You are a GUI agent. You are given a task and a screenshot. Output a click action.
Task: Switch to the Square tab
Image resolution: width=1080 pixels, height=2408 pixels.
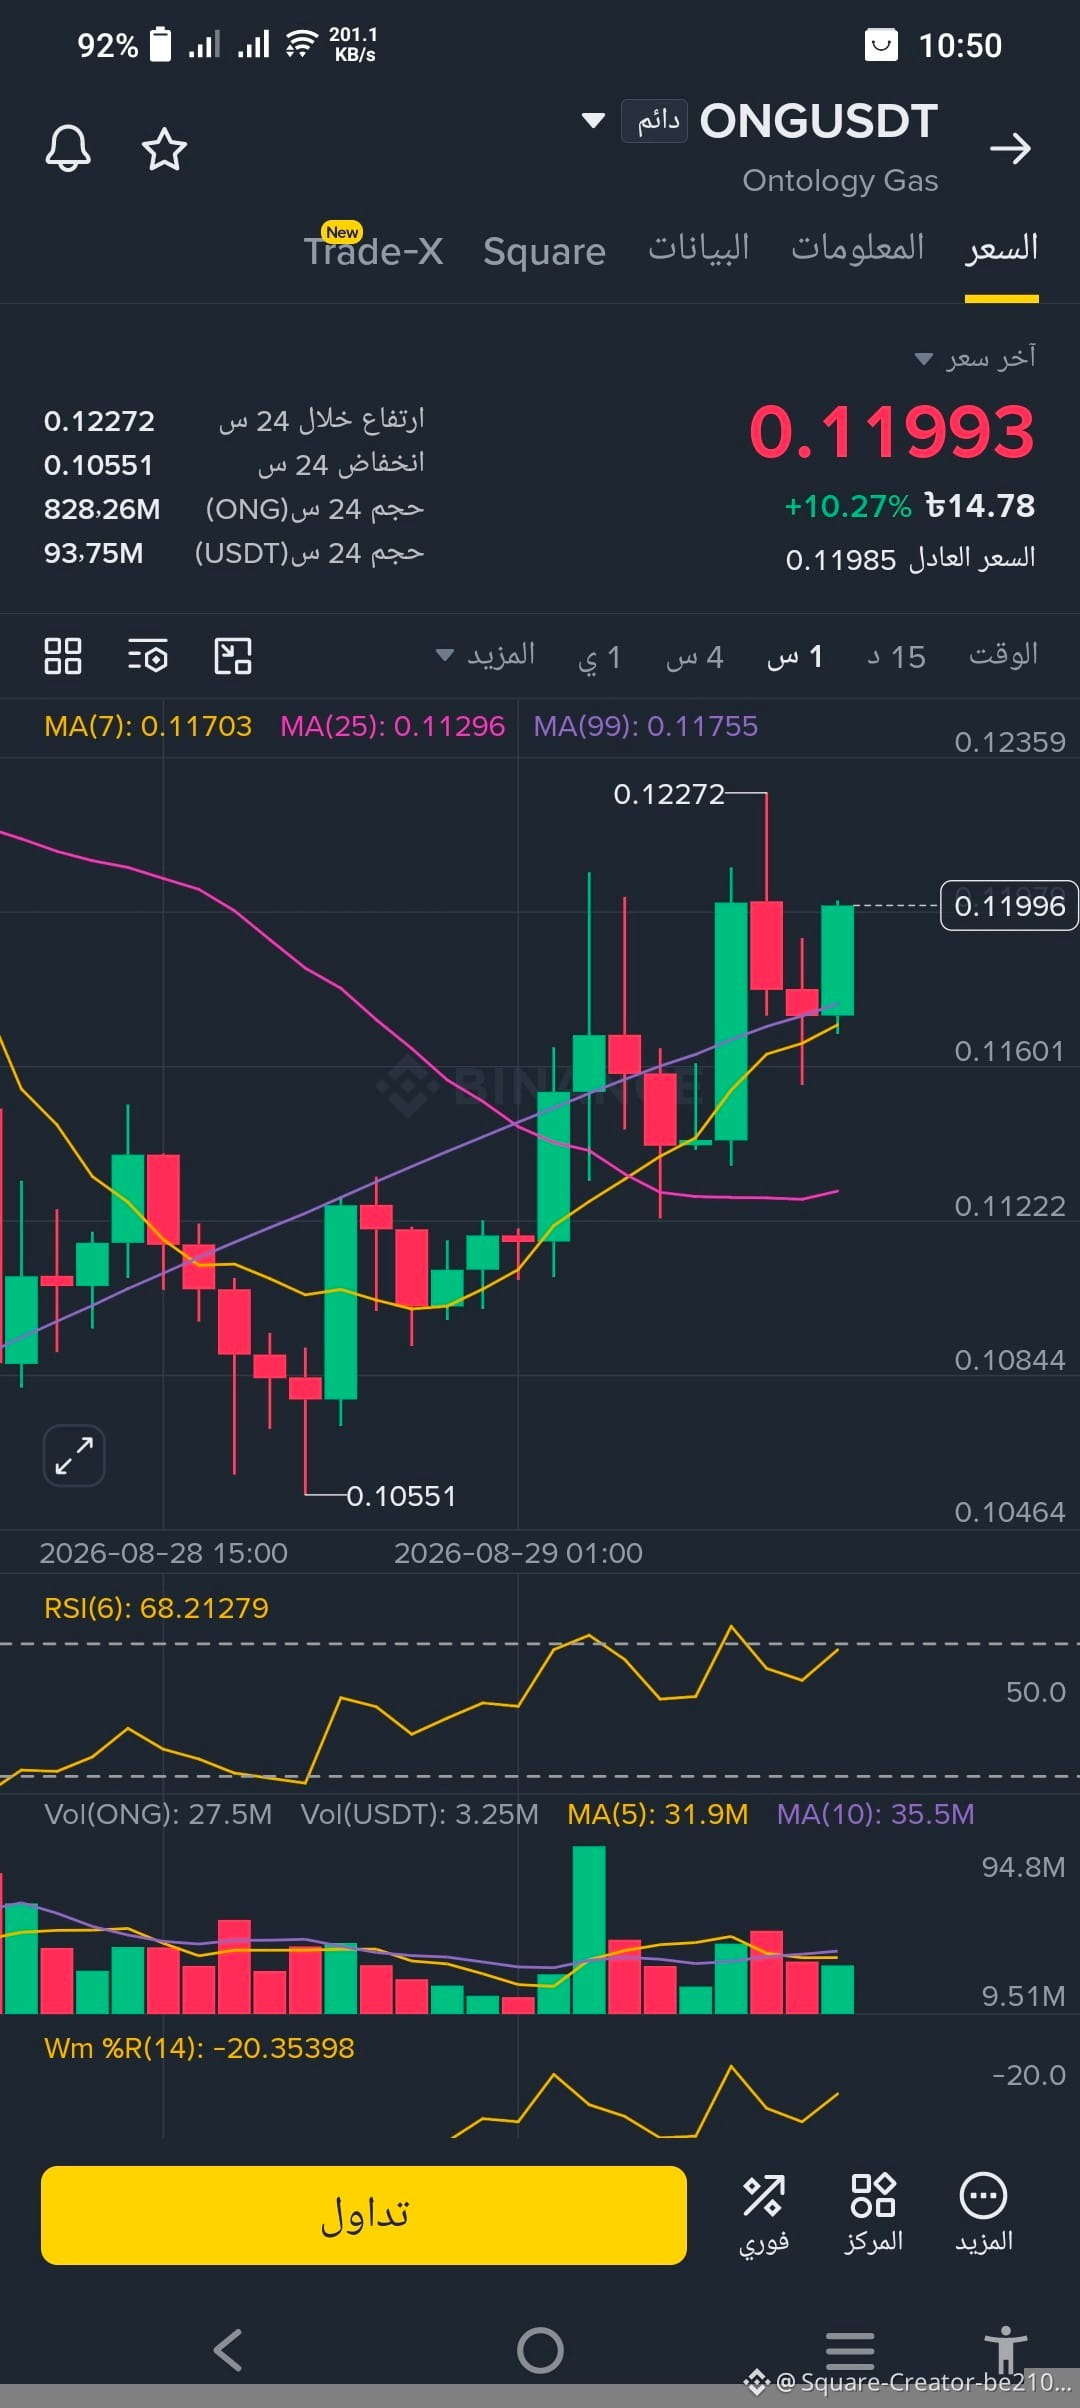tap(544, 251)
